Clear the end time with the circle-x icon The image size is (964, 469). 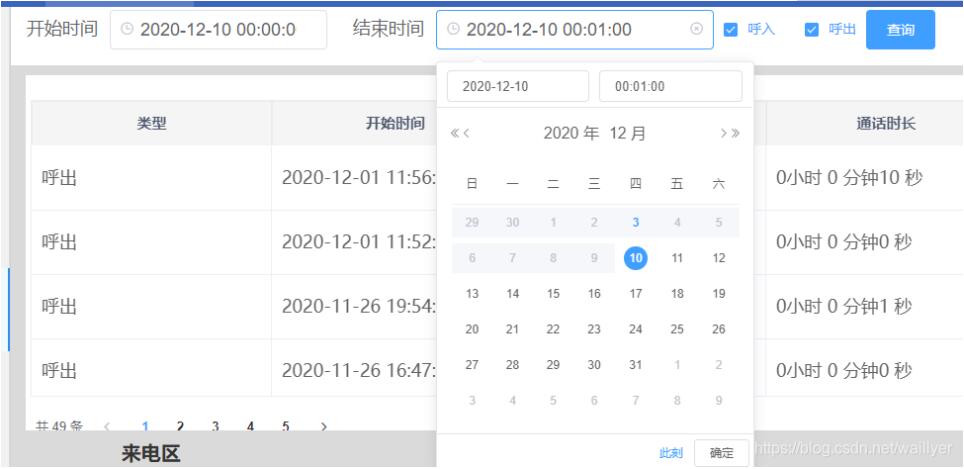pos(696,30)
